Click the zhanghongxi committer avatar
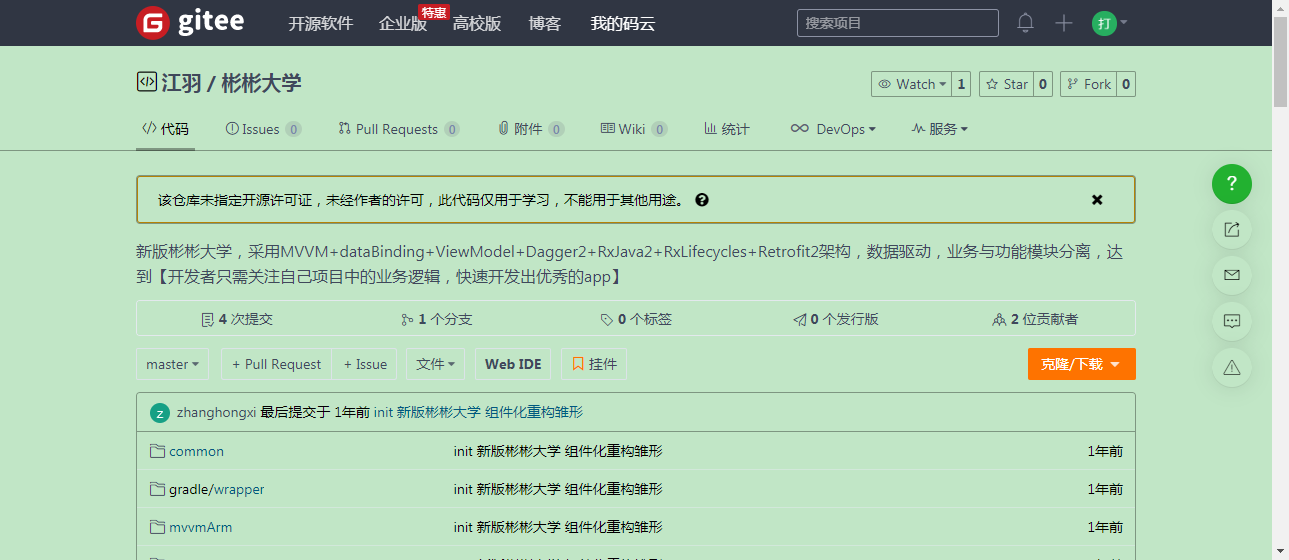 (x=160, y=413)
